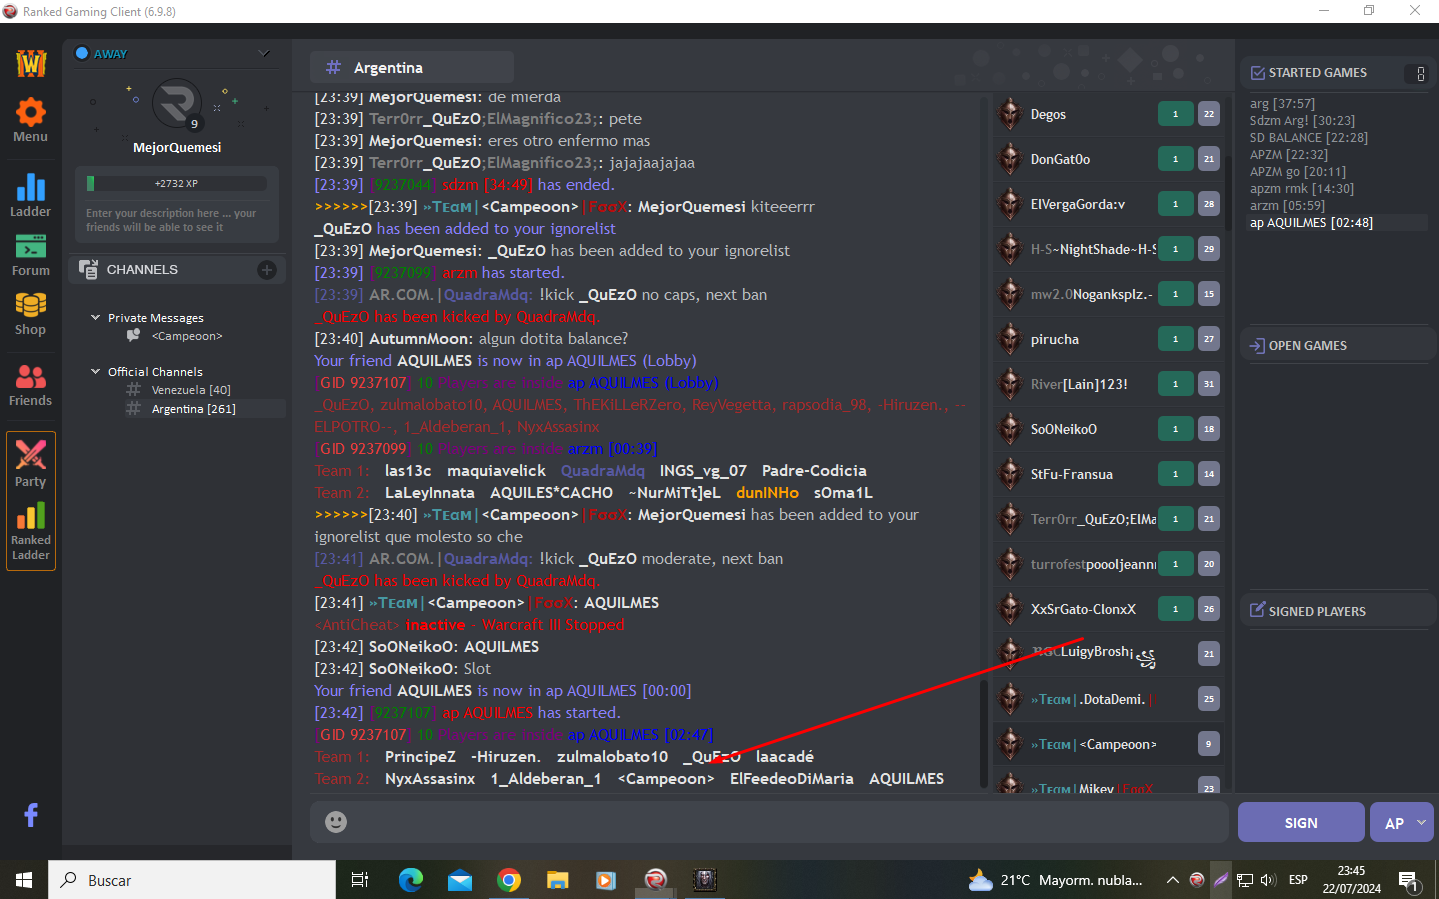Open the emoji picker smiley

pos(336,822)
